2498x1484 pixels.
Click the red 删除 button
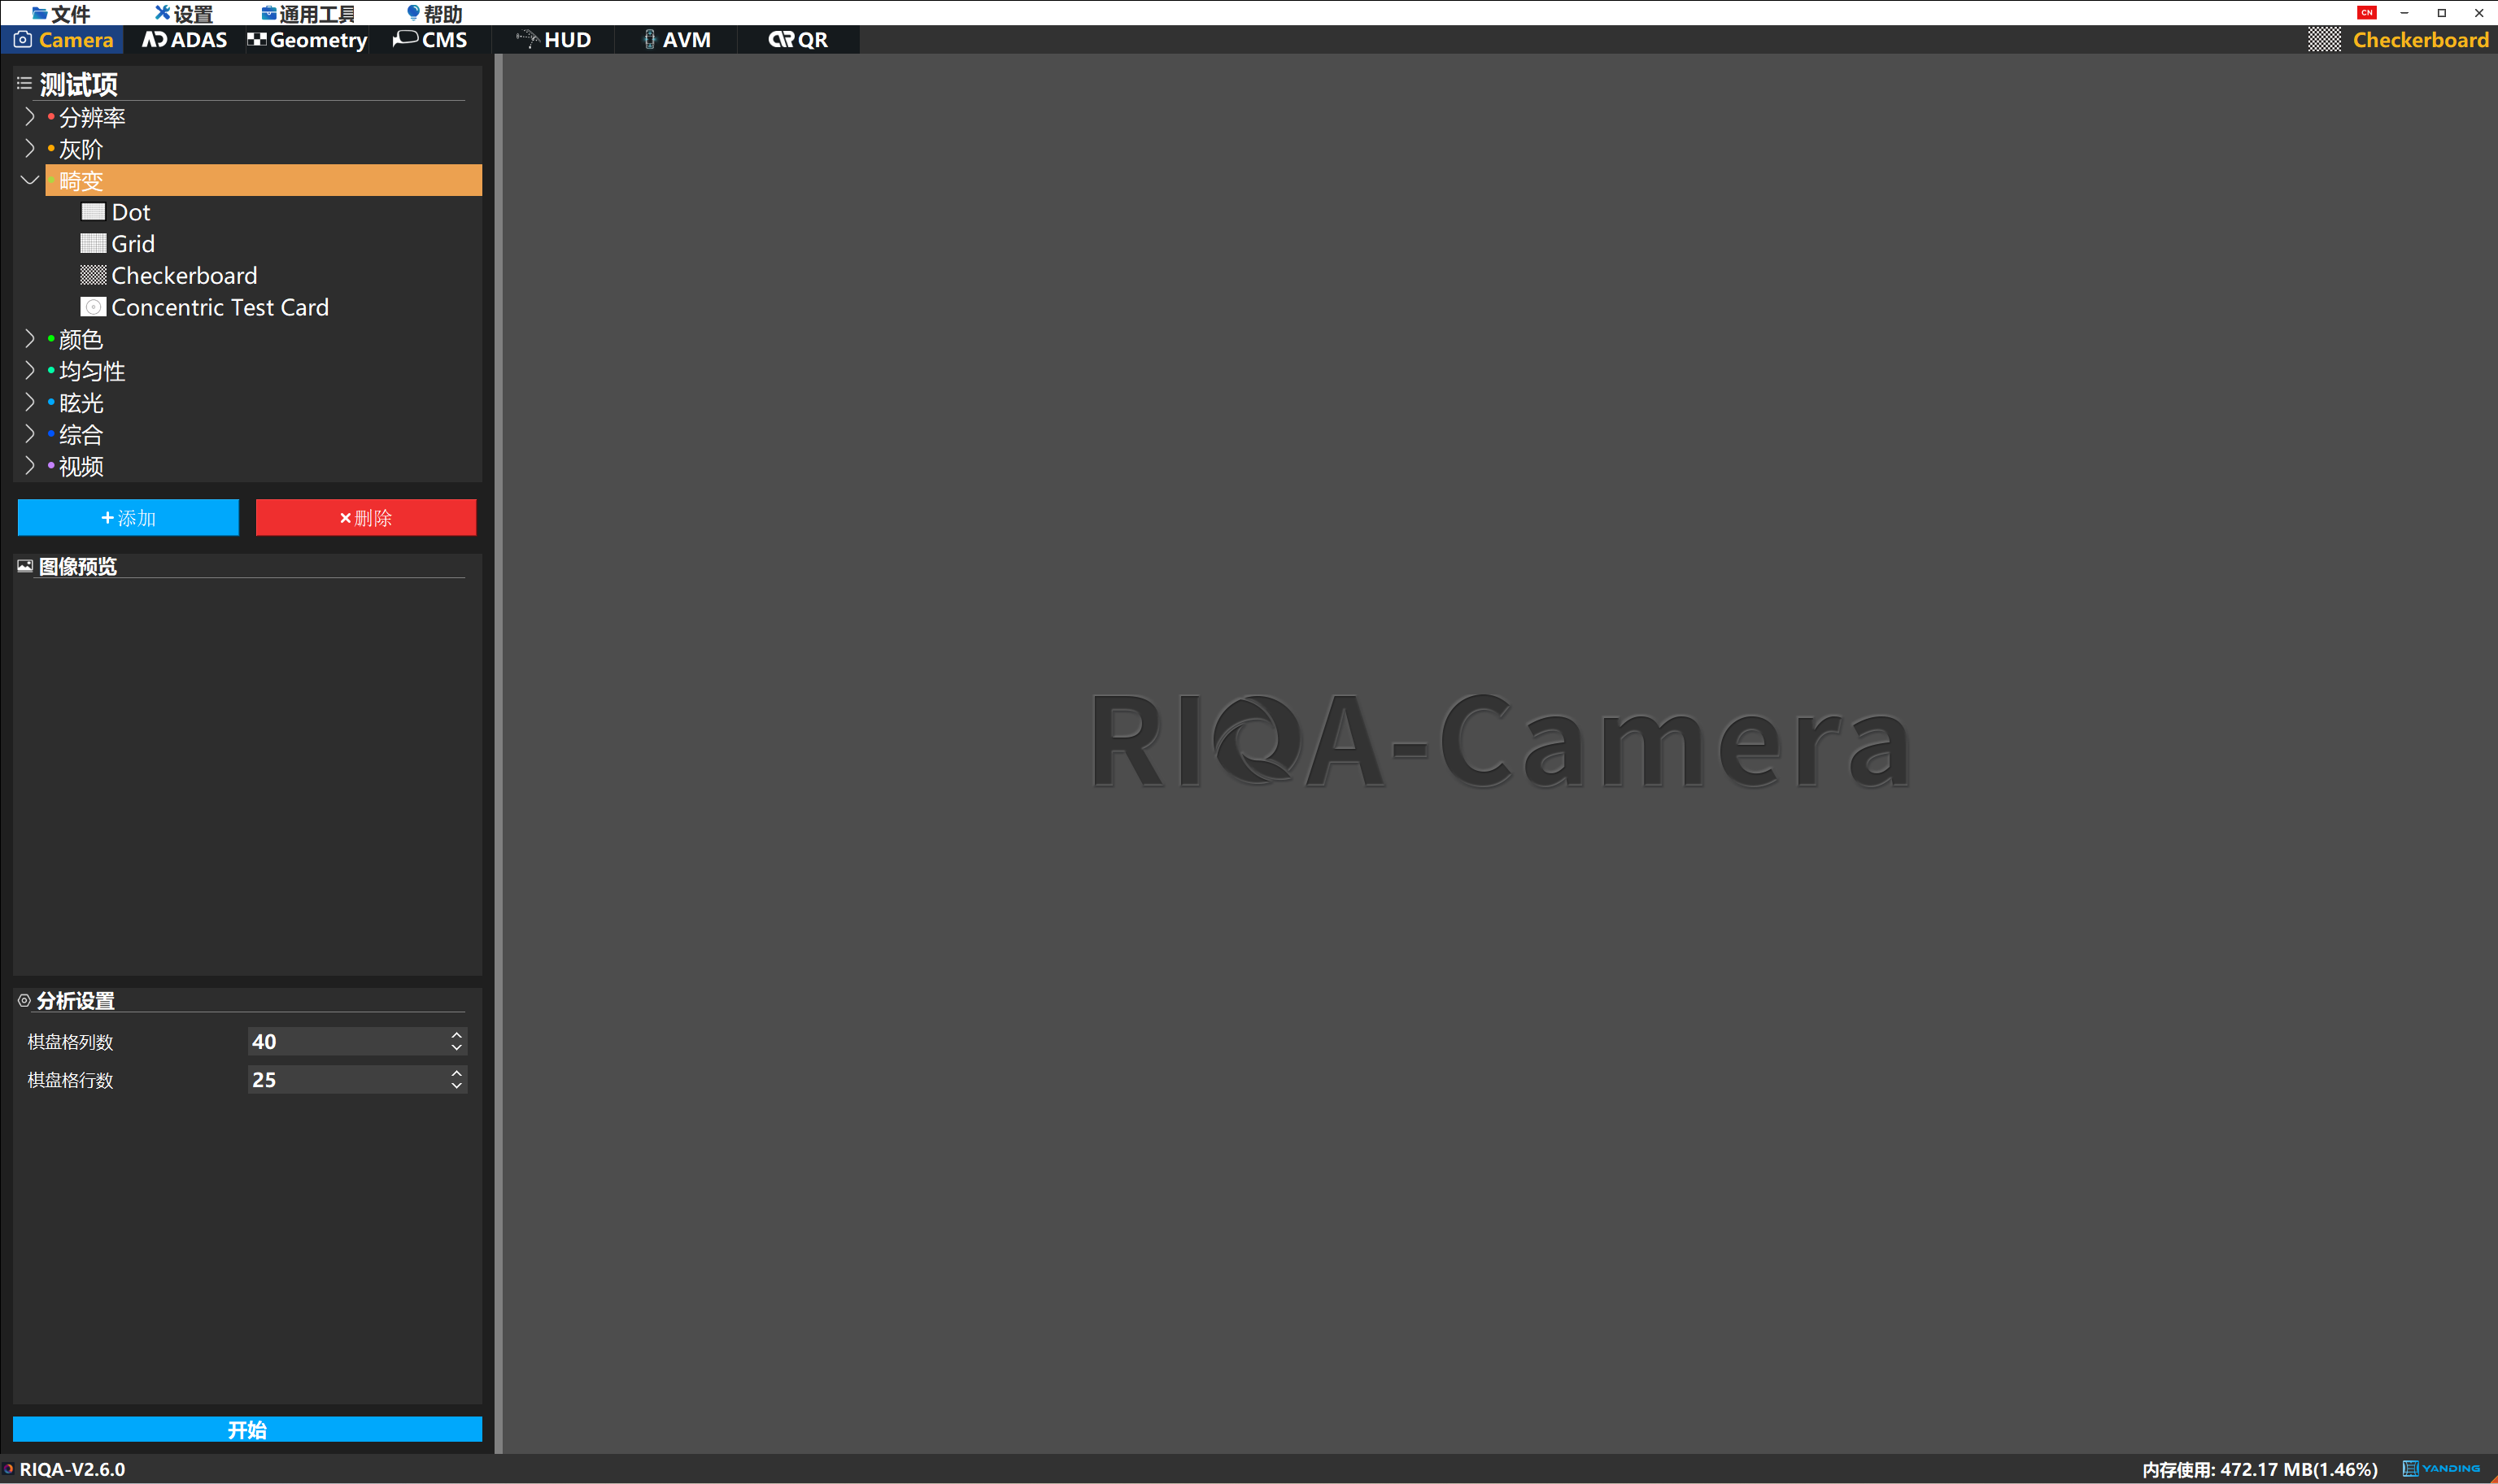[365, 518]
